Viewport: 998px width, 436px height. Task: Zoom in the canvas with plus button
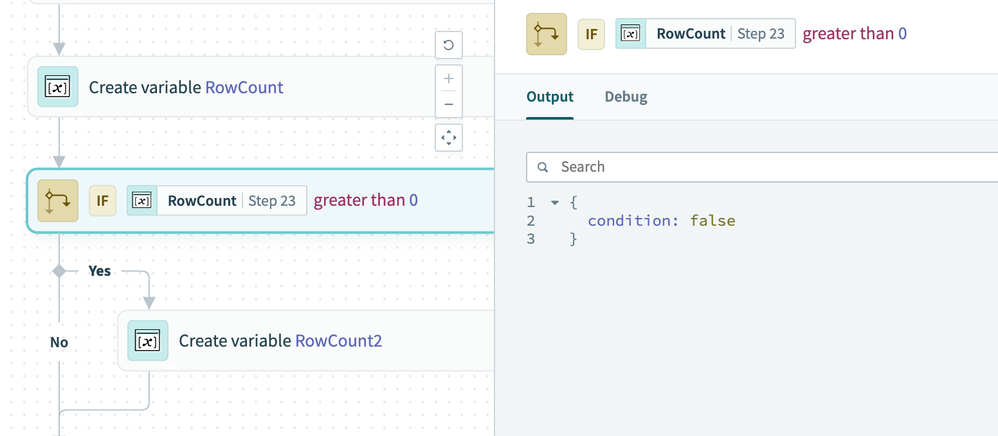tap(449, 79)
